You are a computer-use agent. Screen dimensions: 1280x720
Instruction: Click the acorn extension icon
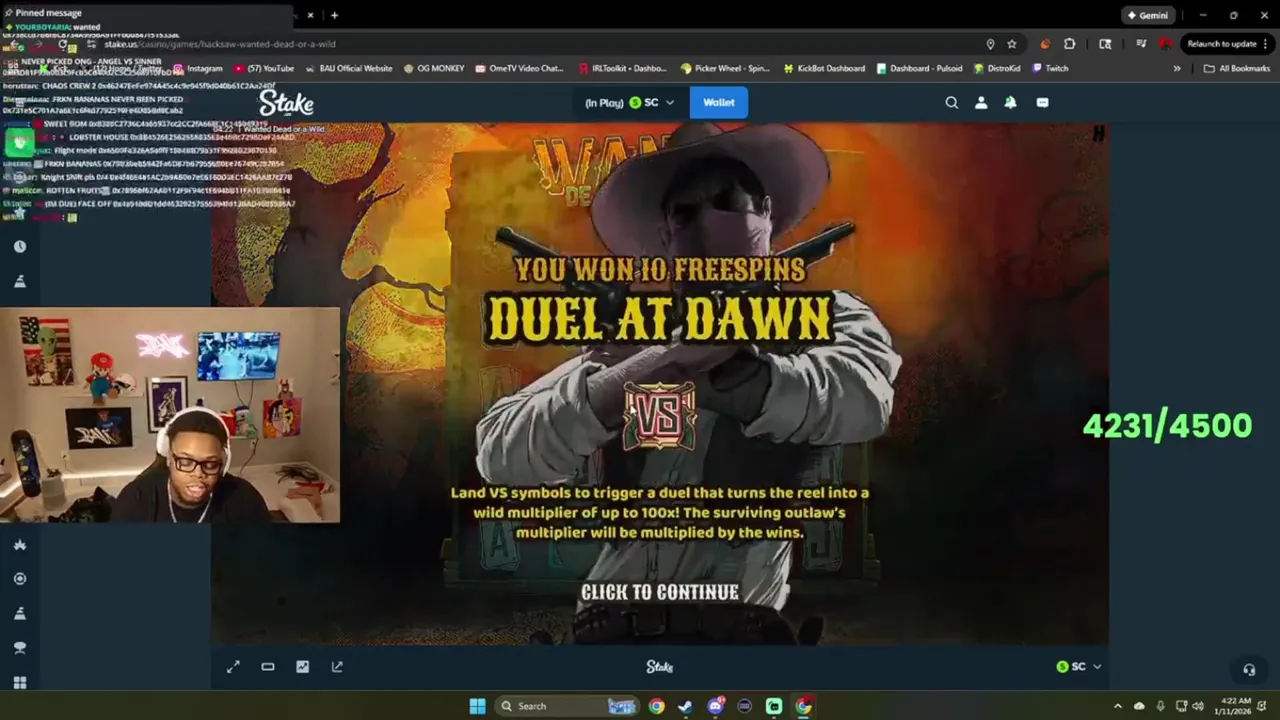pyautogui.click(x=1045, y=44)
